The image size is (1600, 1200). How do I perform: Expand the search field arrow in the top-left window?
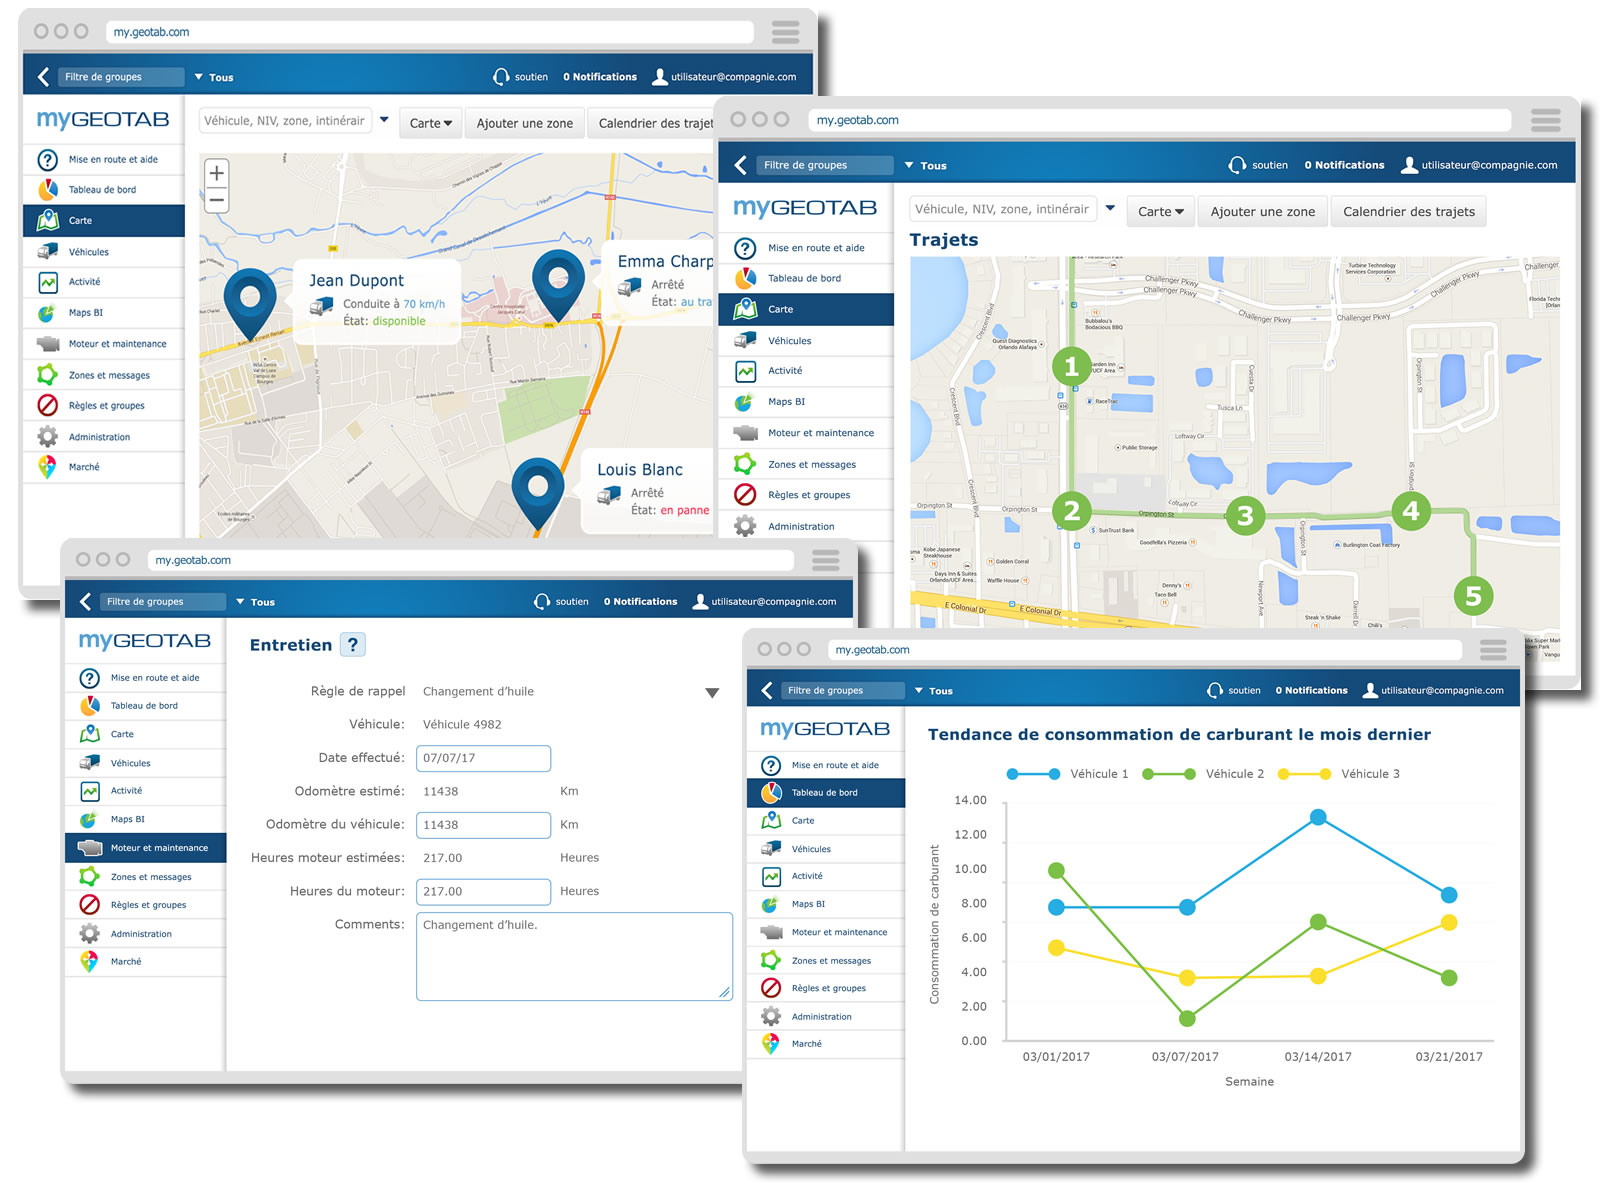tap(384, 120)
